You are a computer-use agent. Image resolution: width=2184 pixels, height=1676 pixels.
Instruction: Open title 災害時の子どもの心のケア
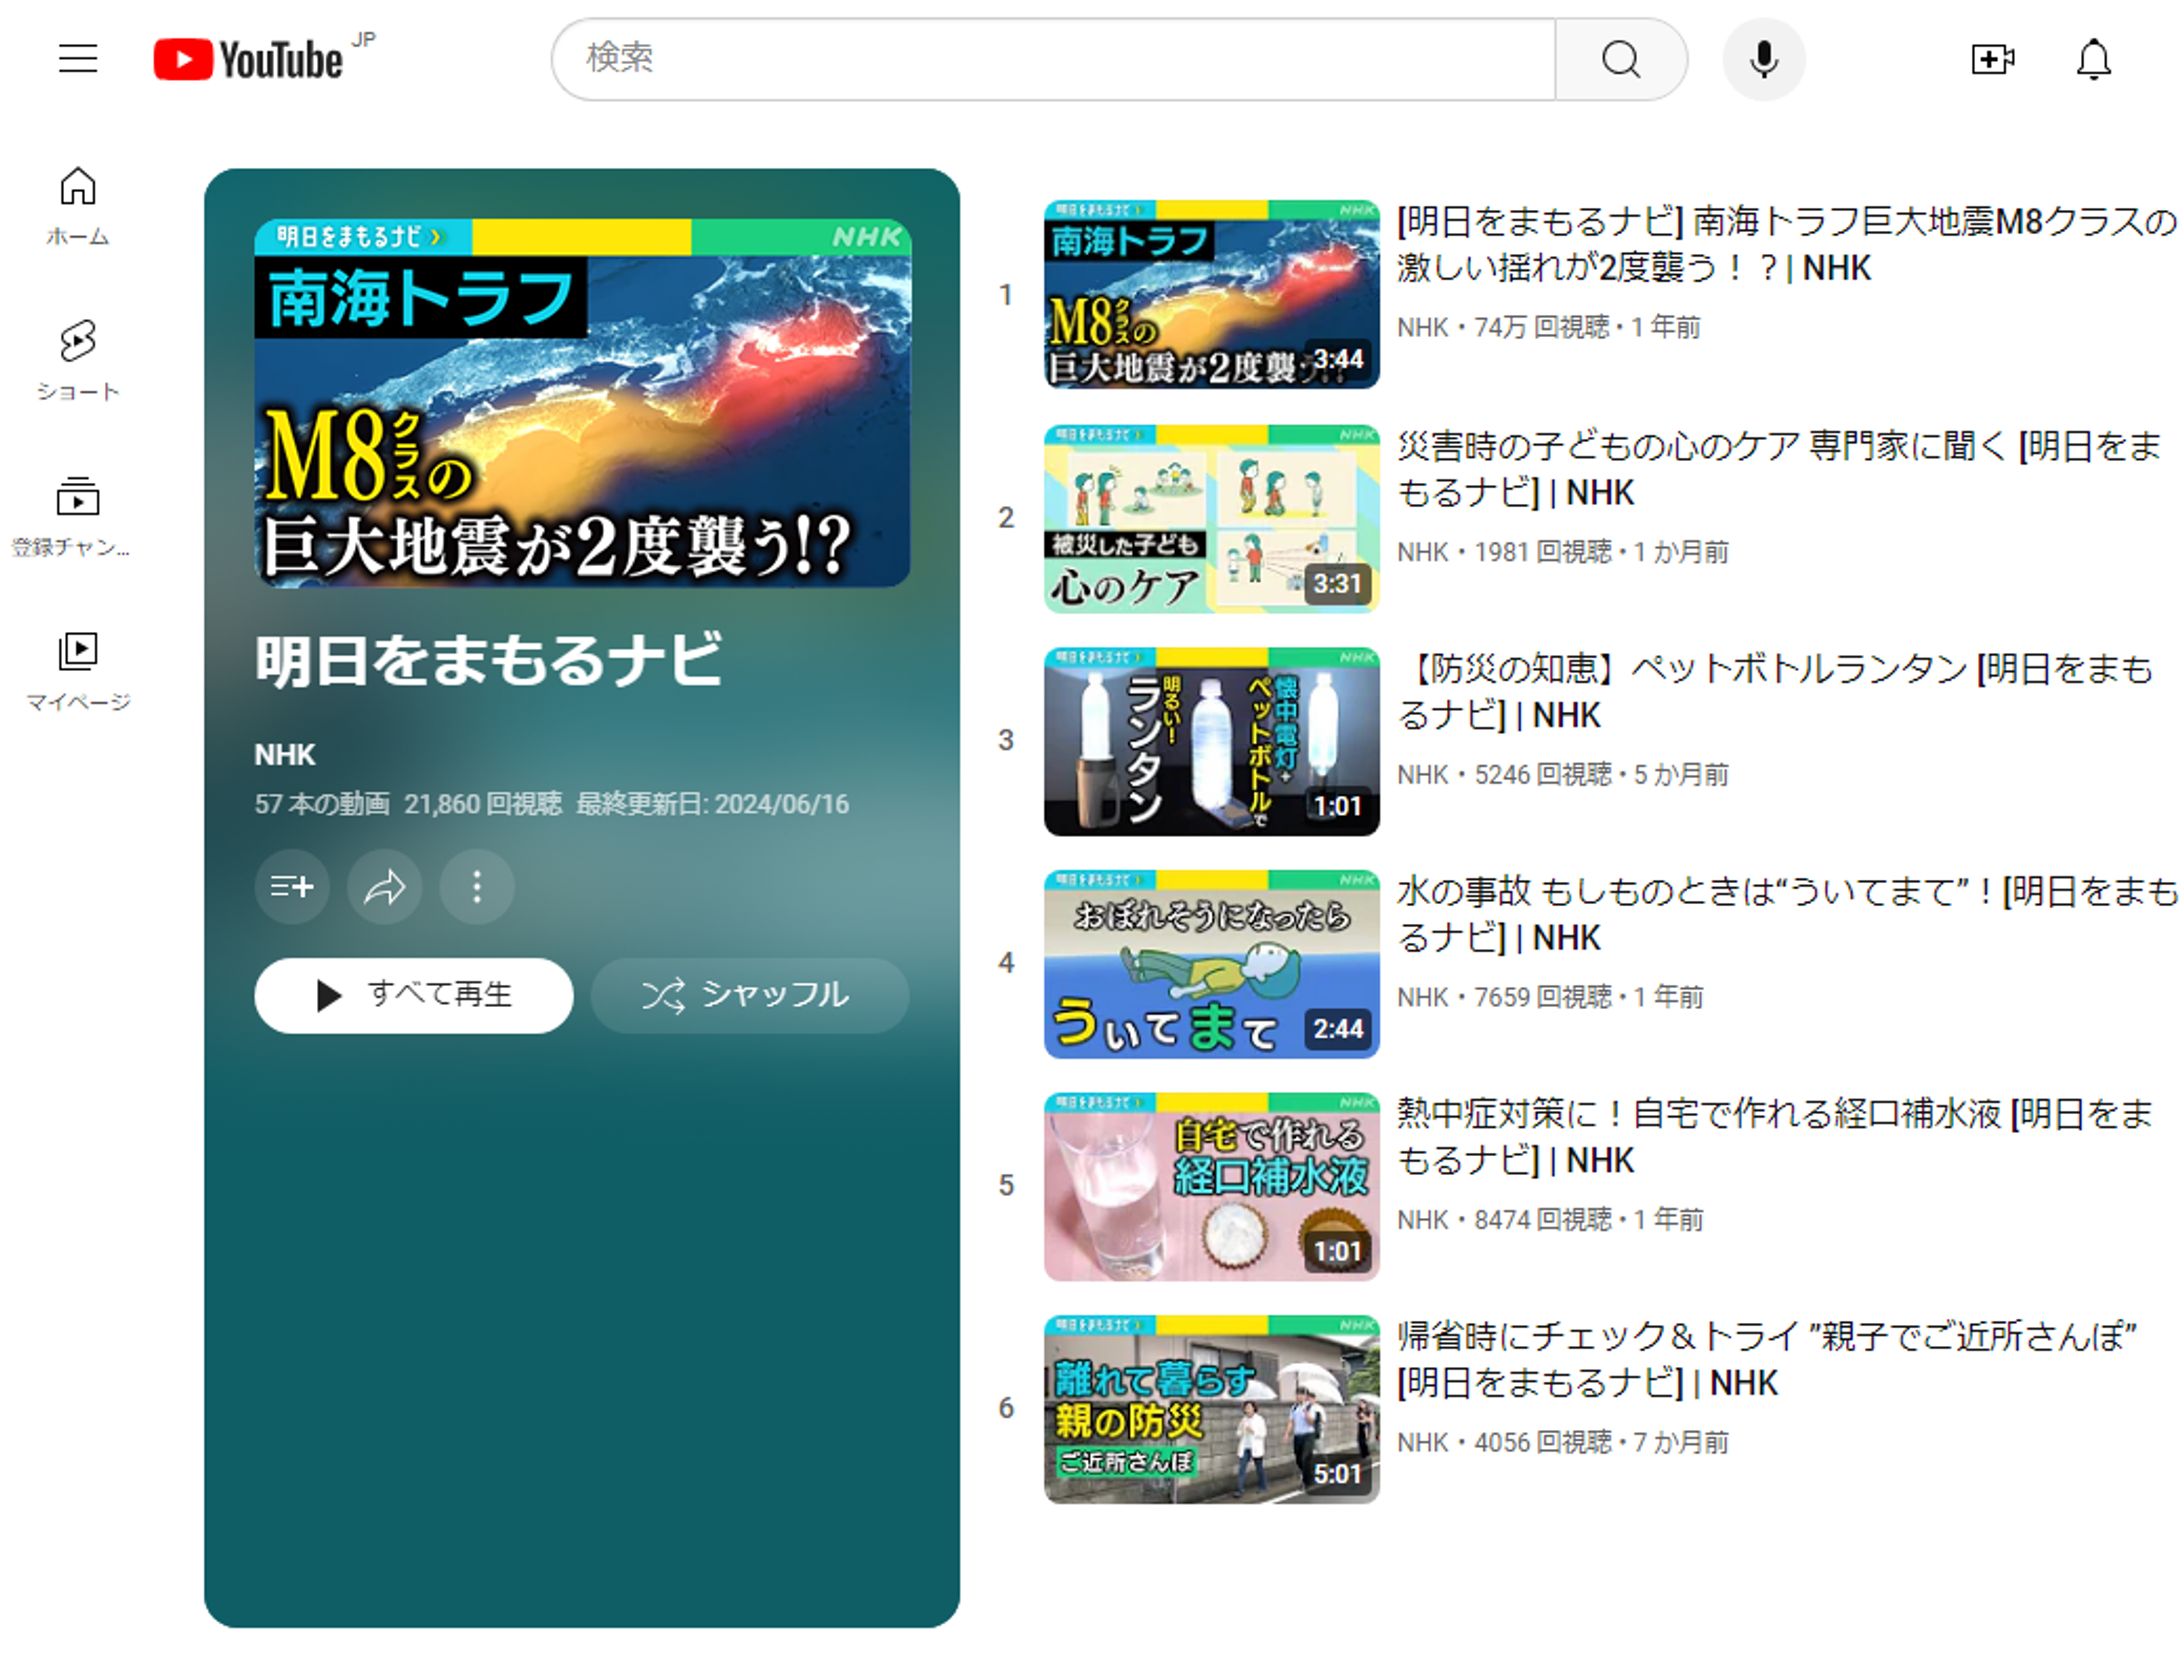coord(1779,468)
